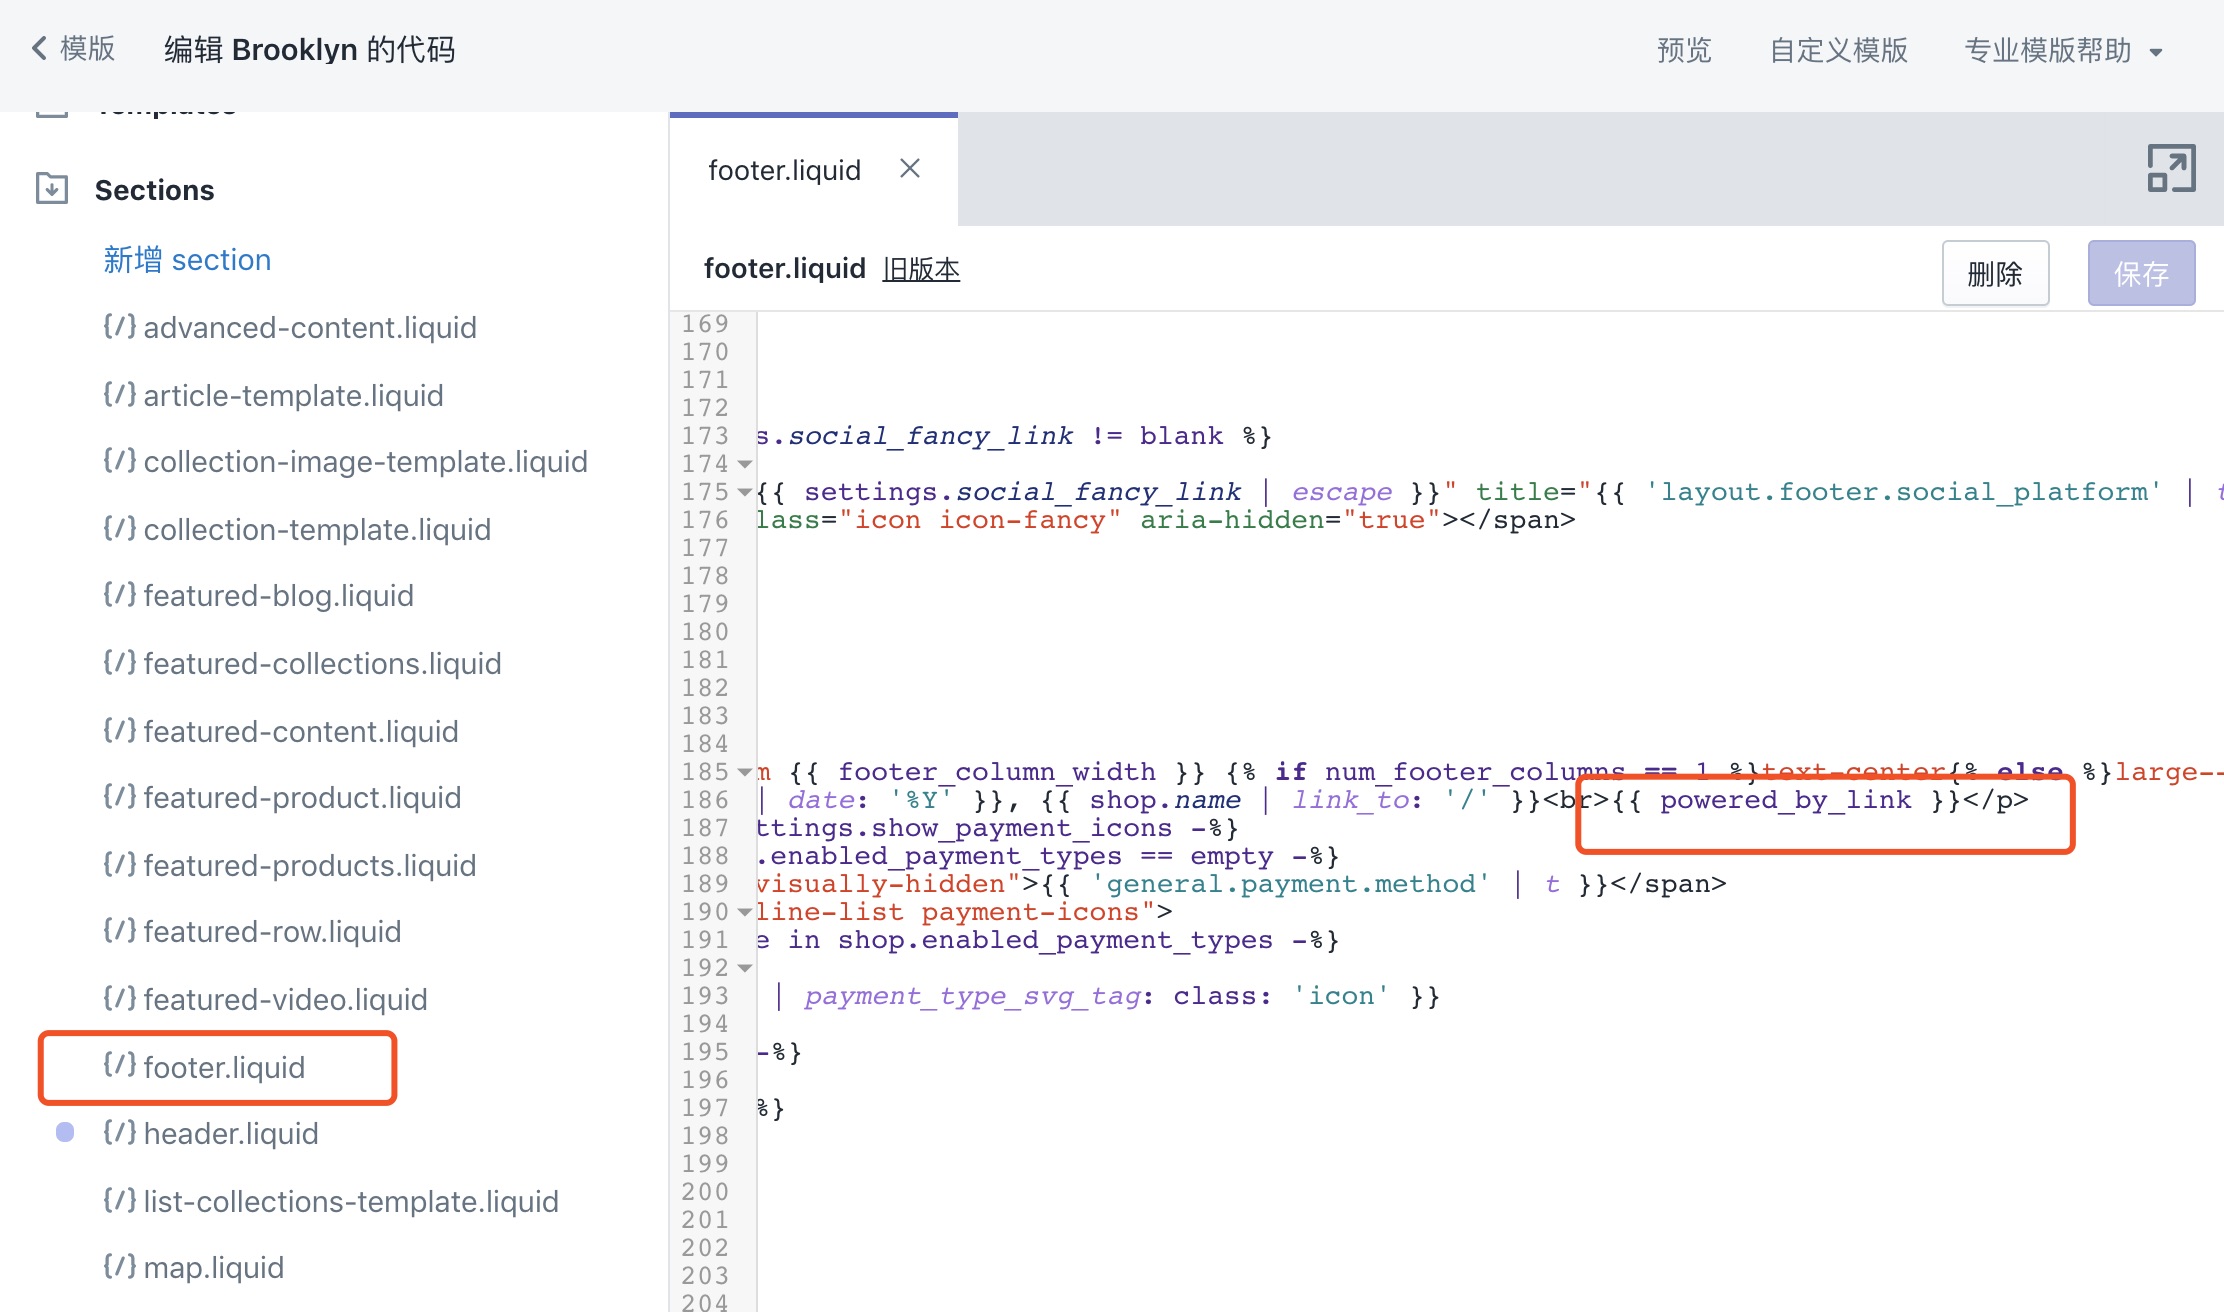Click the liquid file icon beside footer.liquid
This screenshot has width=2224, height=1312.
119,1065
